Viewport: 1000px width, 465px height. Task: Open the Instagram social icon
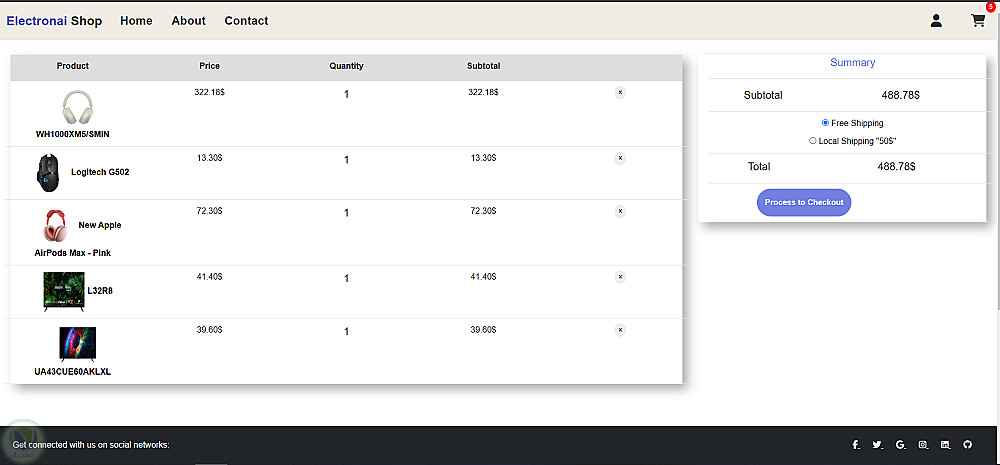[x=923, y=445]
